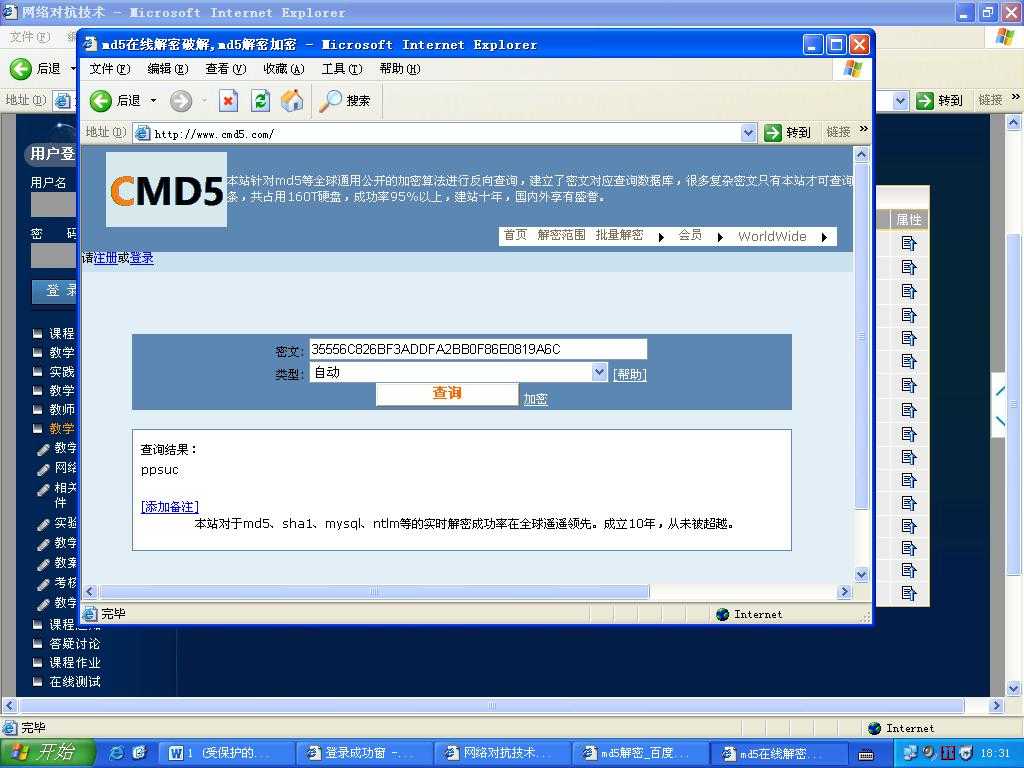Click 转到 button in background 网络对抗技术 window
1024x768 pixels.
(x=939, y=101)
